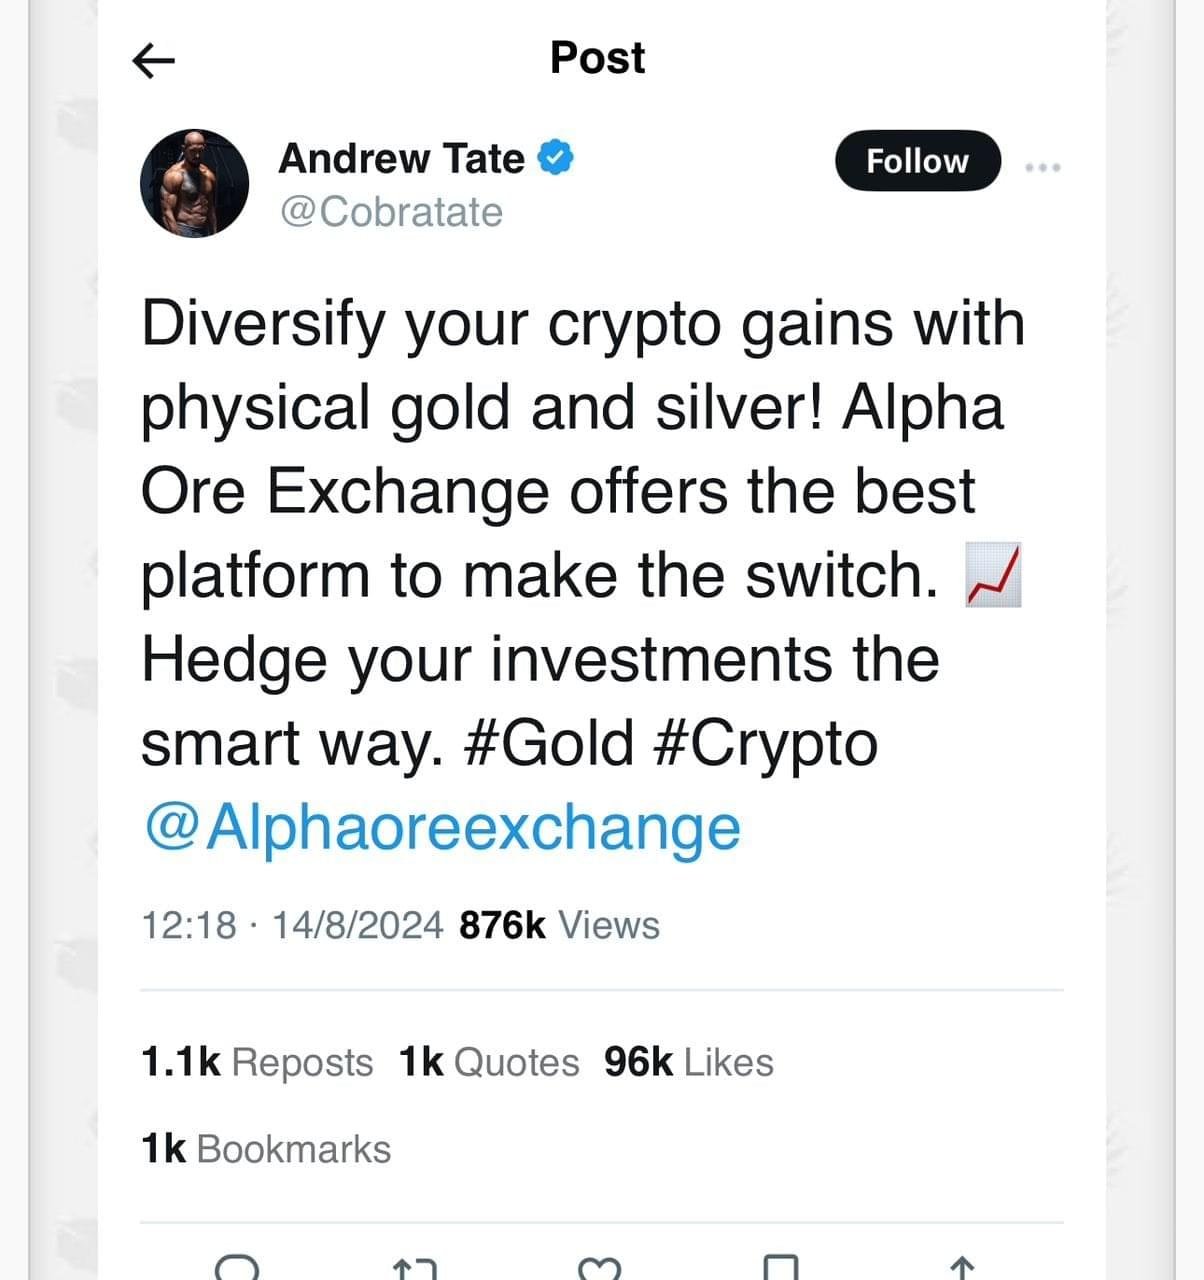Open the #Gold hashtag
The width and height of the screenshot is (1204, 1280).
550,743
